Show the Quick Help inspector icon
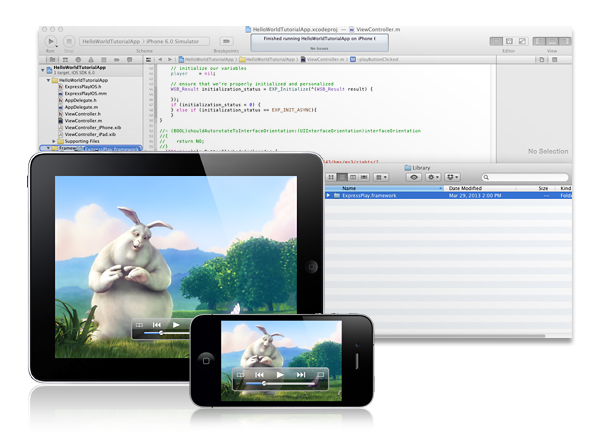Viewport: 598px width, 446px height. (x=555, y=60)
